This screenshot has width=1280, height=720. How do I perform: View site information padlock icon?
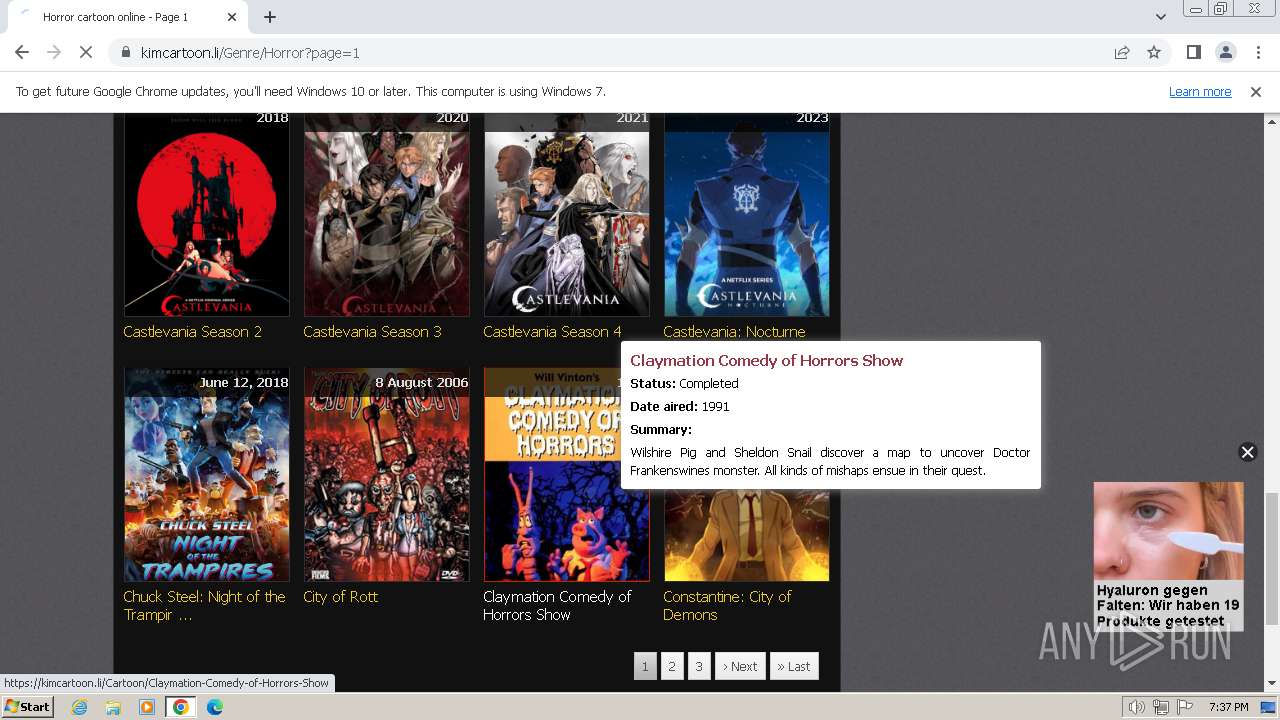126,52
